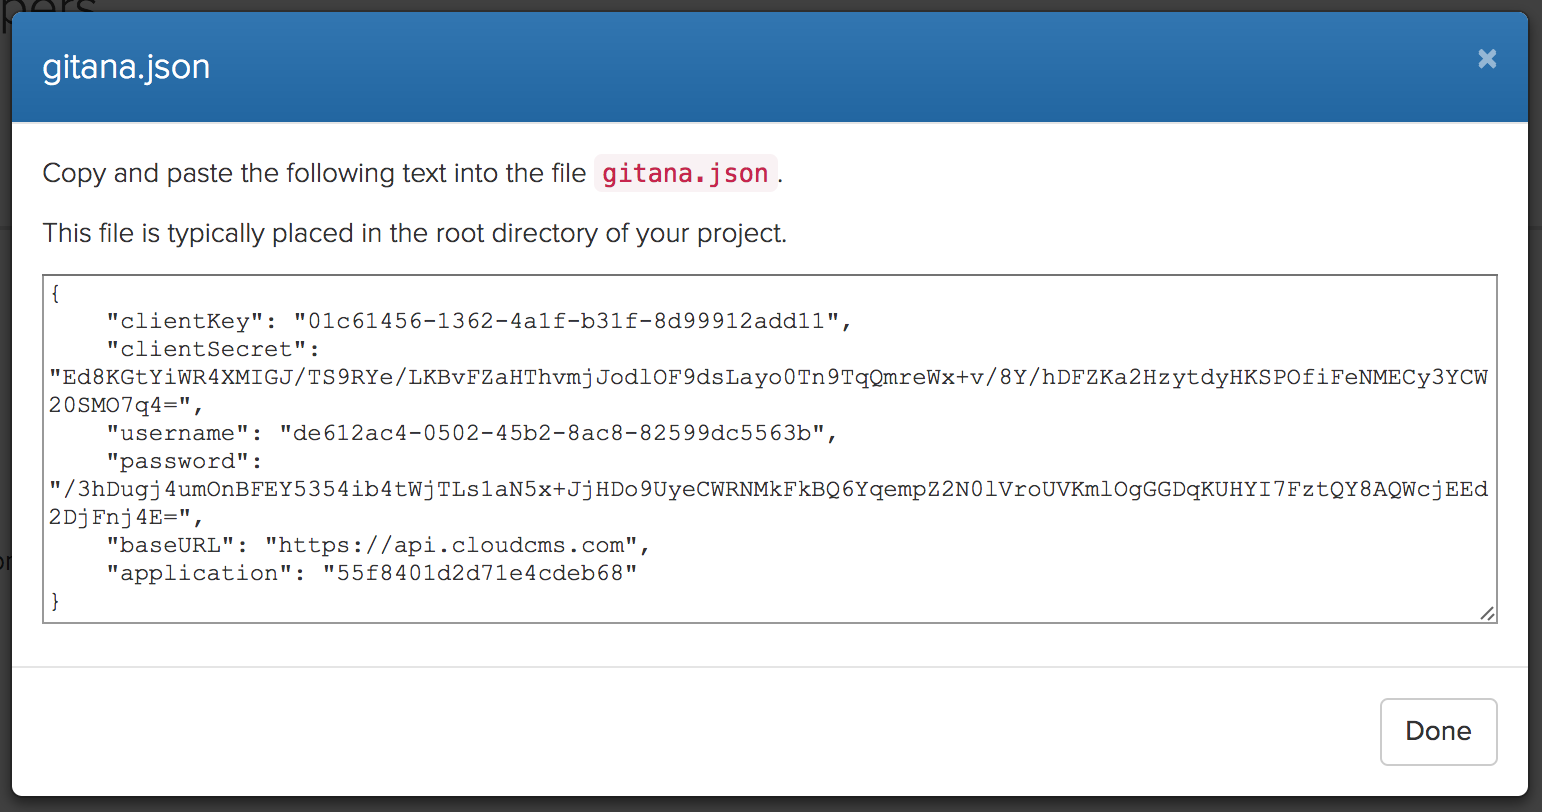Click the textarea resize handle
The image size is (1542, 812).
coord(1487,613)
